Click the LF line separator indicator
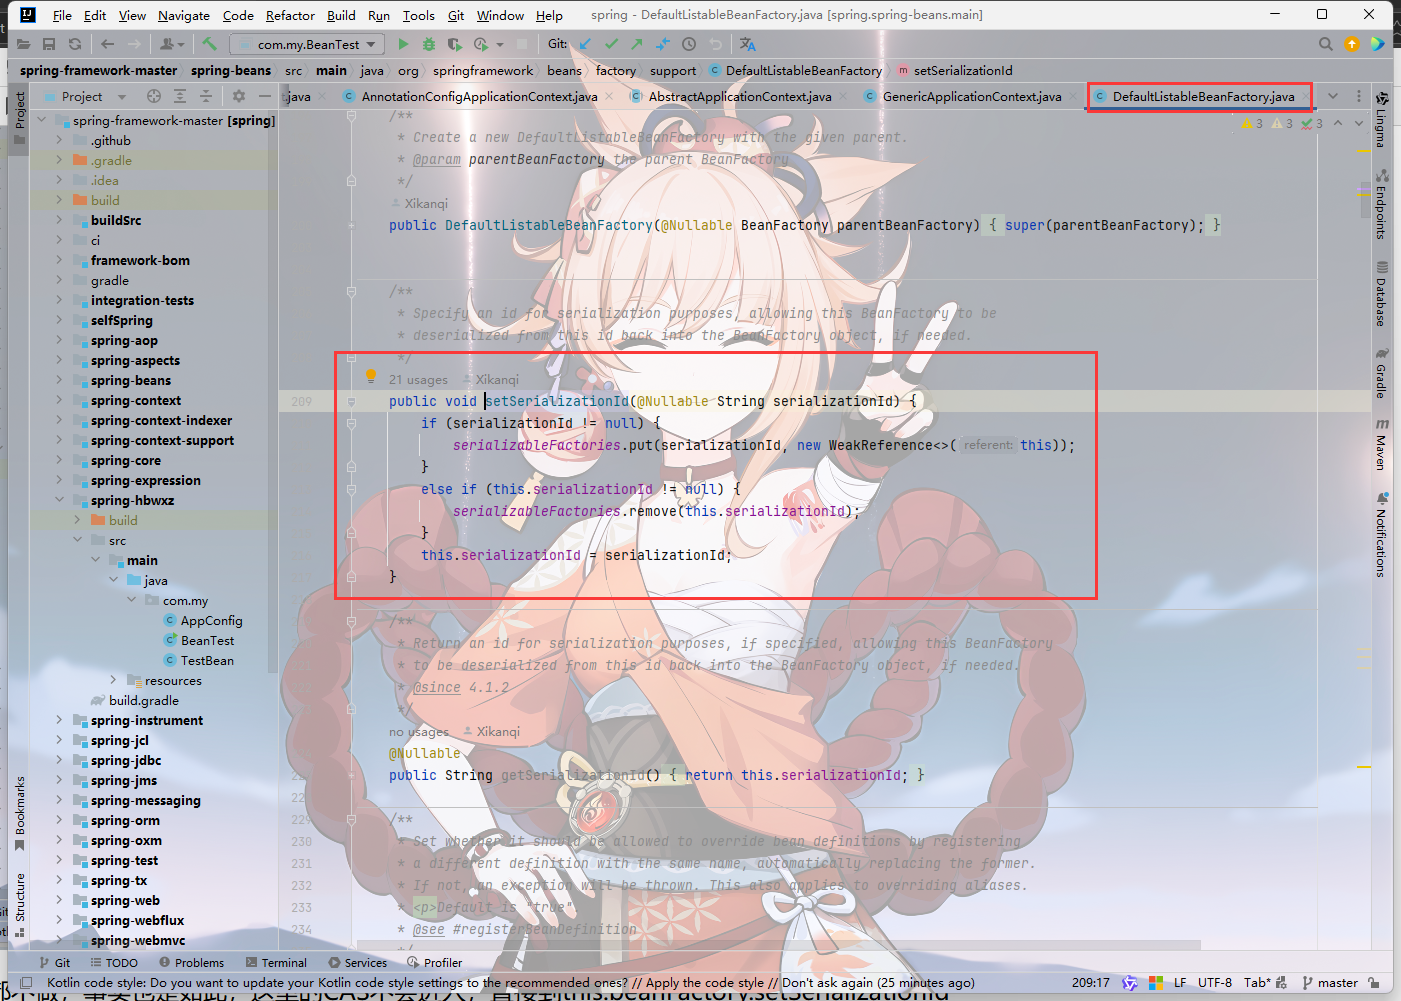Viewport: 1401px width, 1001px height. (x=1180, y=983)
